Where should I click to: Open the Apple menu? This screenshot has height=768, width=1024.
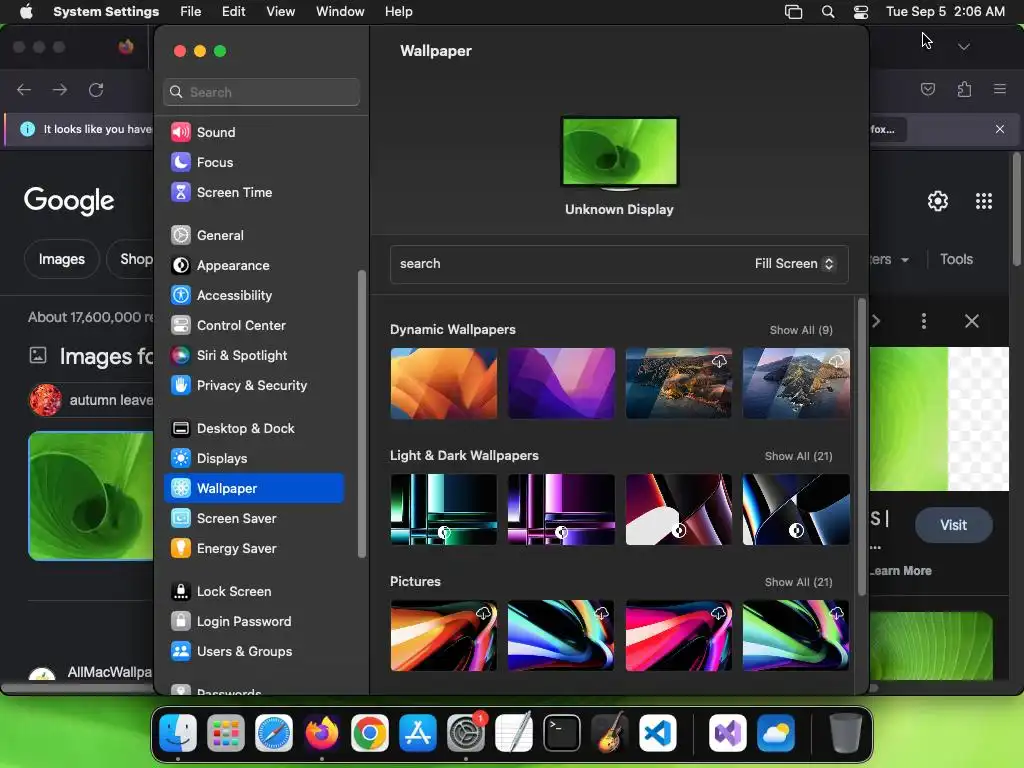(26, 12)
